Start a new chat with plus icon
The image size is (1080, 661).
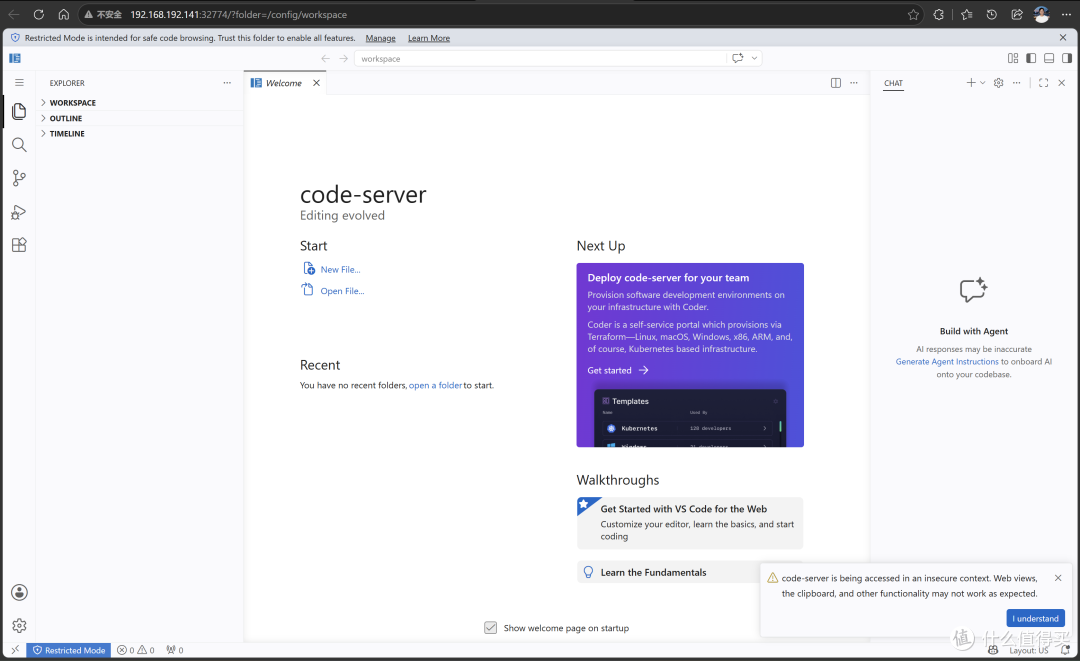tap(970, 83)
